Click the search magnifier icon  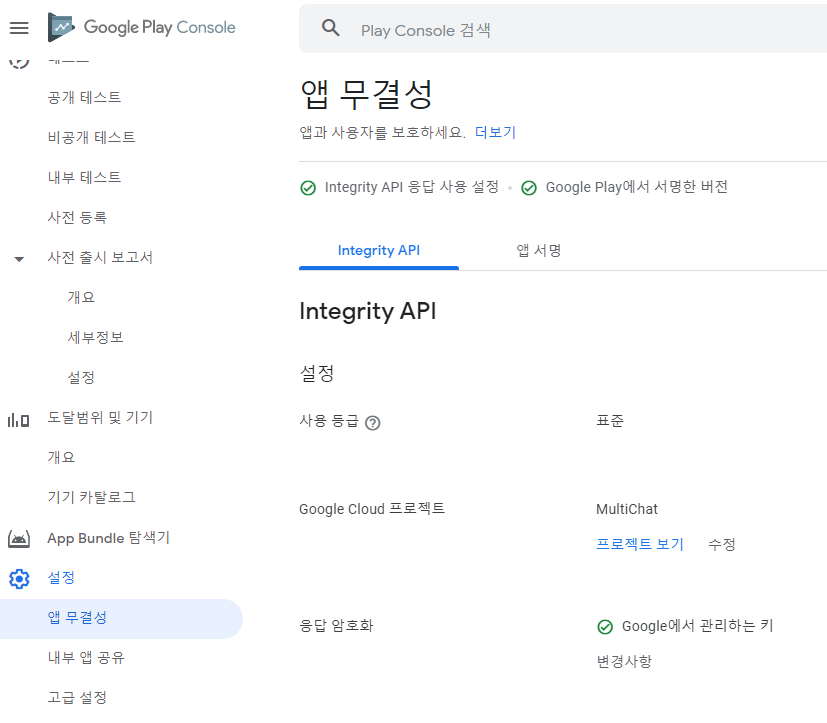click(x=331, y=27)
